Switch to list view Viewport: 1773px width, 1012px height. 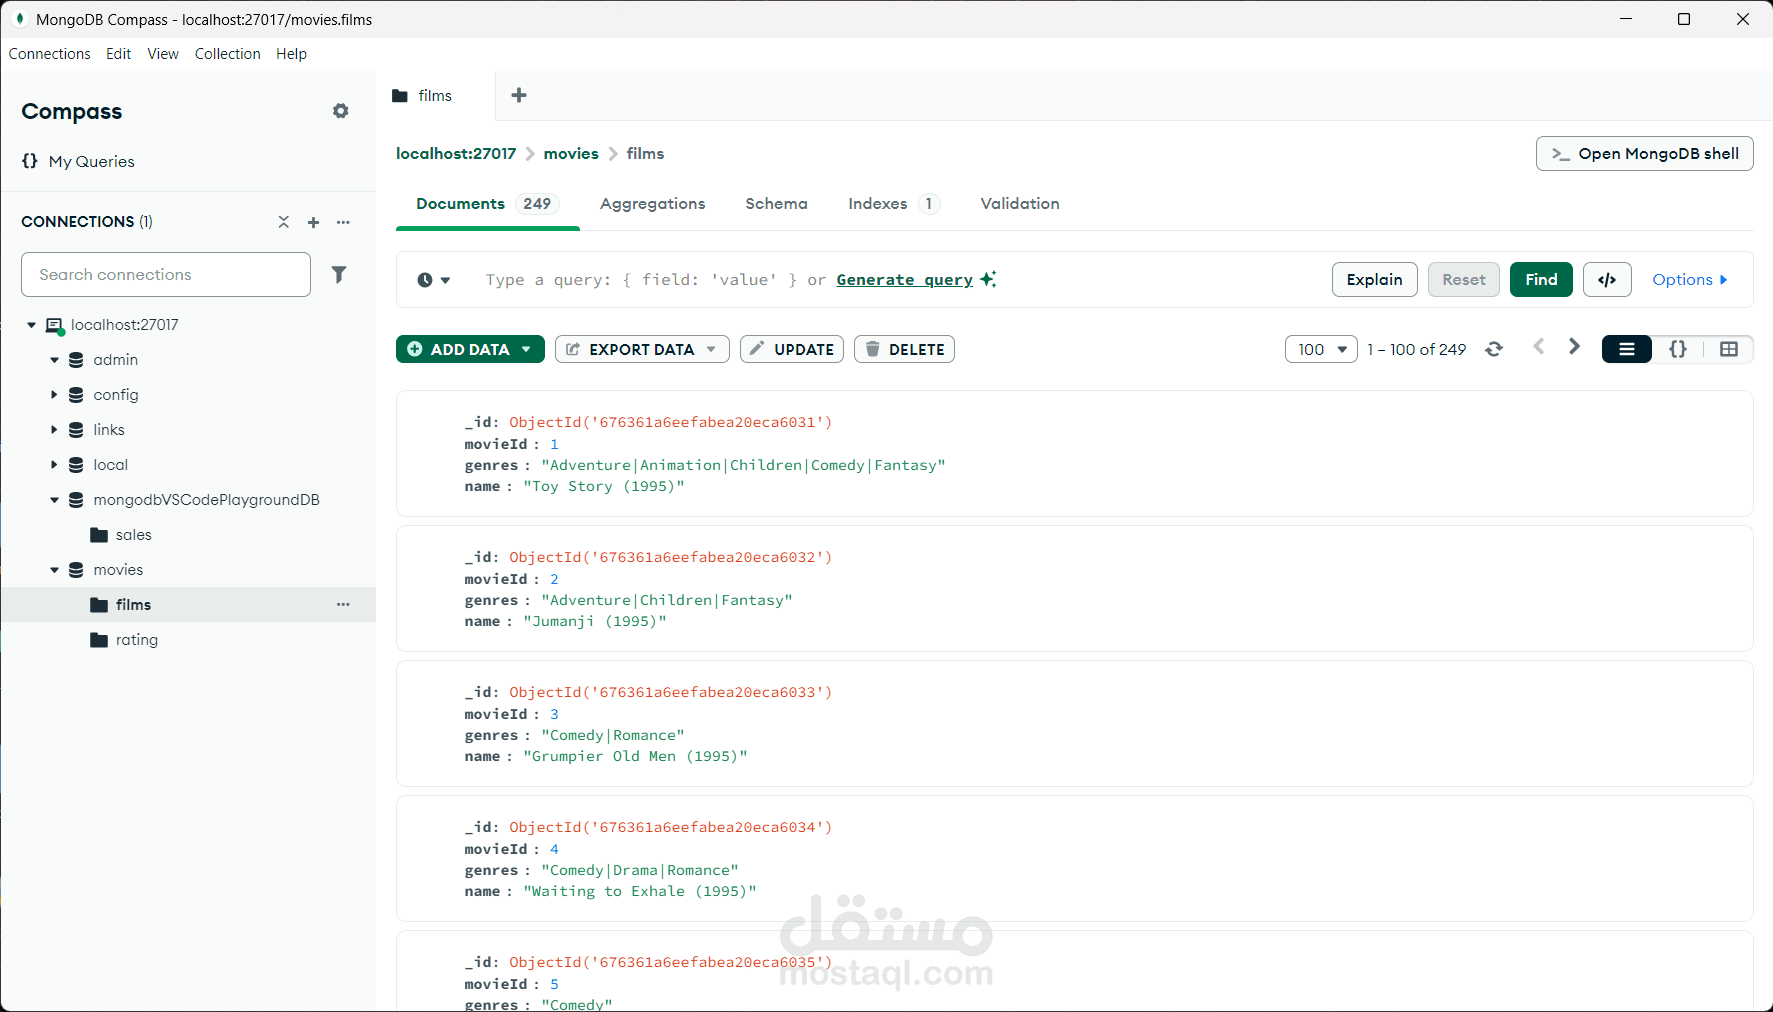pyautogui.click(x=1627, y=349)
